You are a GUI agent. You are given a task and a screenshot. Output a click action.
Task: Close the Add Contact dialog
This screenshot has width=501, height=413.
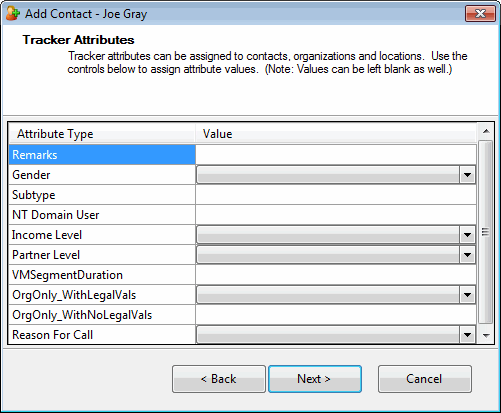click(480, 14)
